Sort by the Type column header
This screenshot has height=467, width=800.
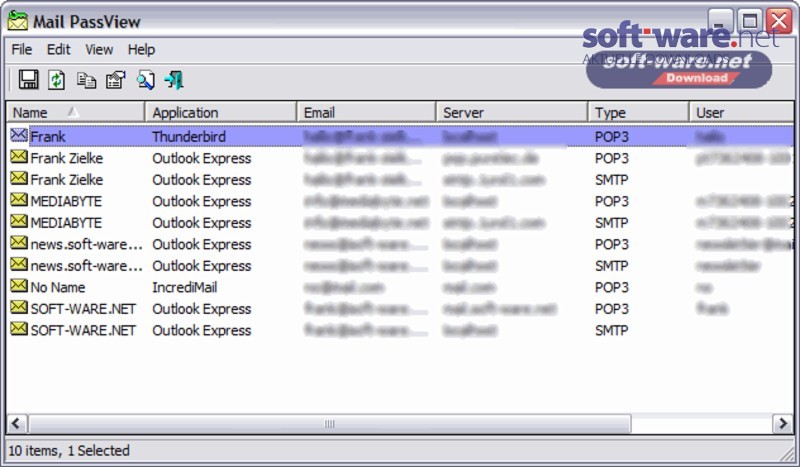[x=638, y=112]
